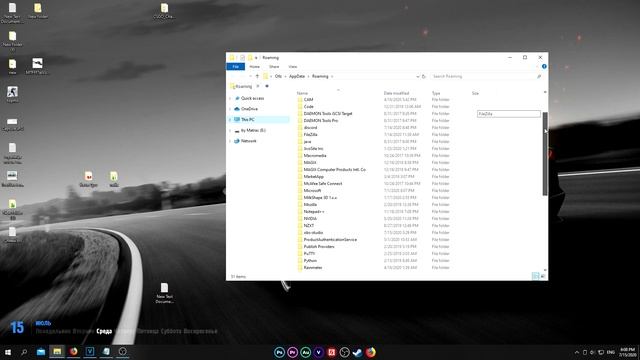Viewport: 640px width, 360px height.
Task: Open address bar history dropdown arrow
Action: 418,76
